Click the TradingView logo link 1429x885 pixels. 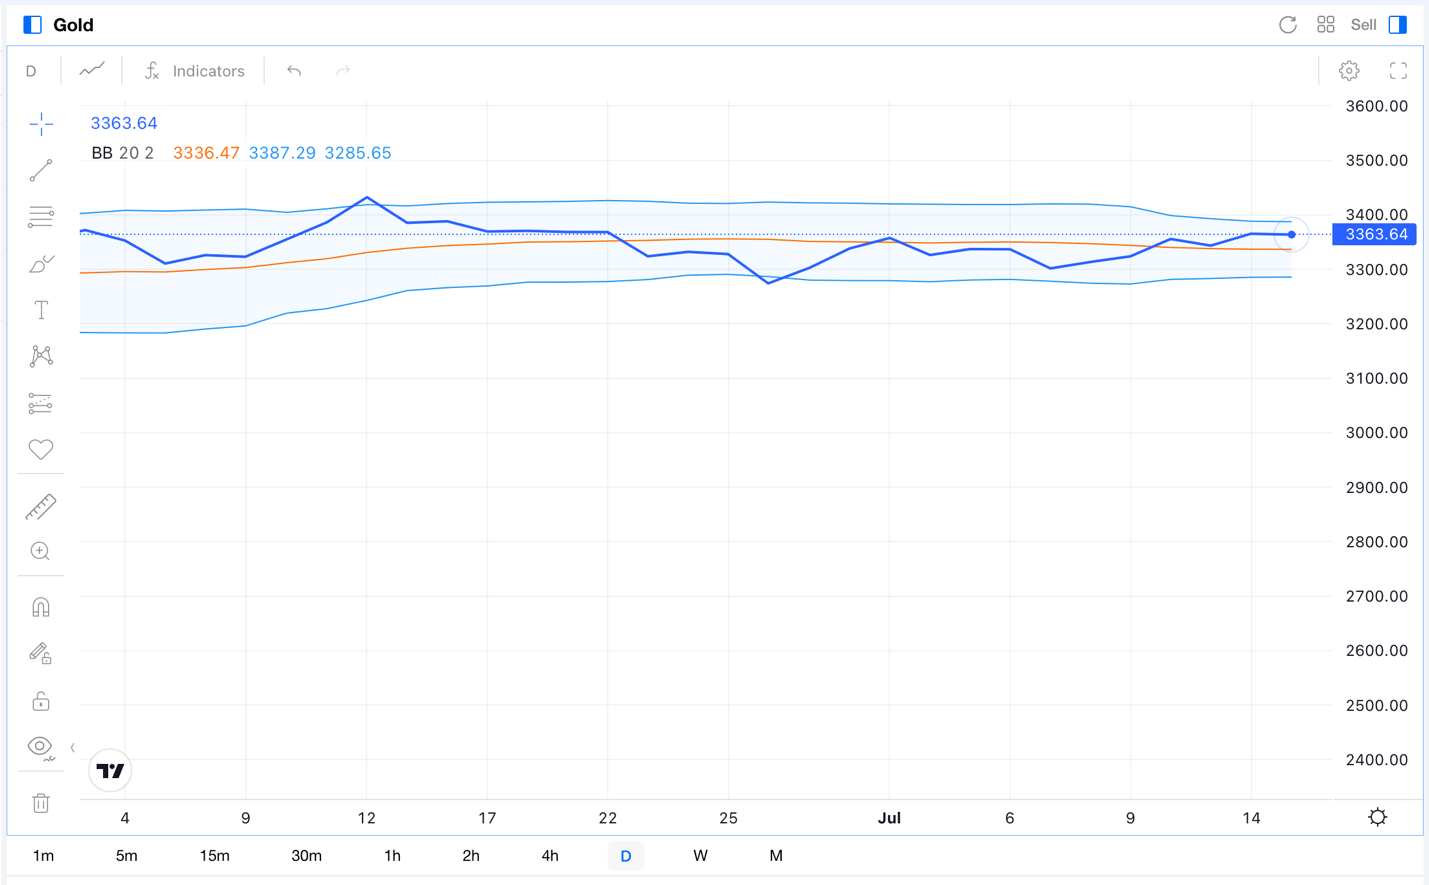110,771
